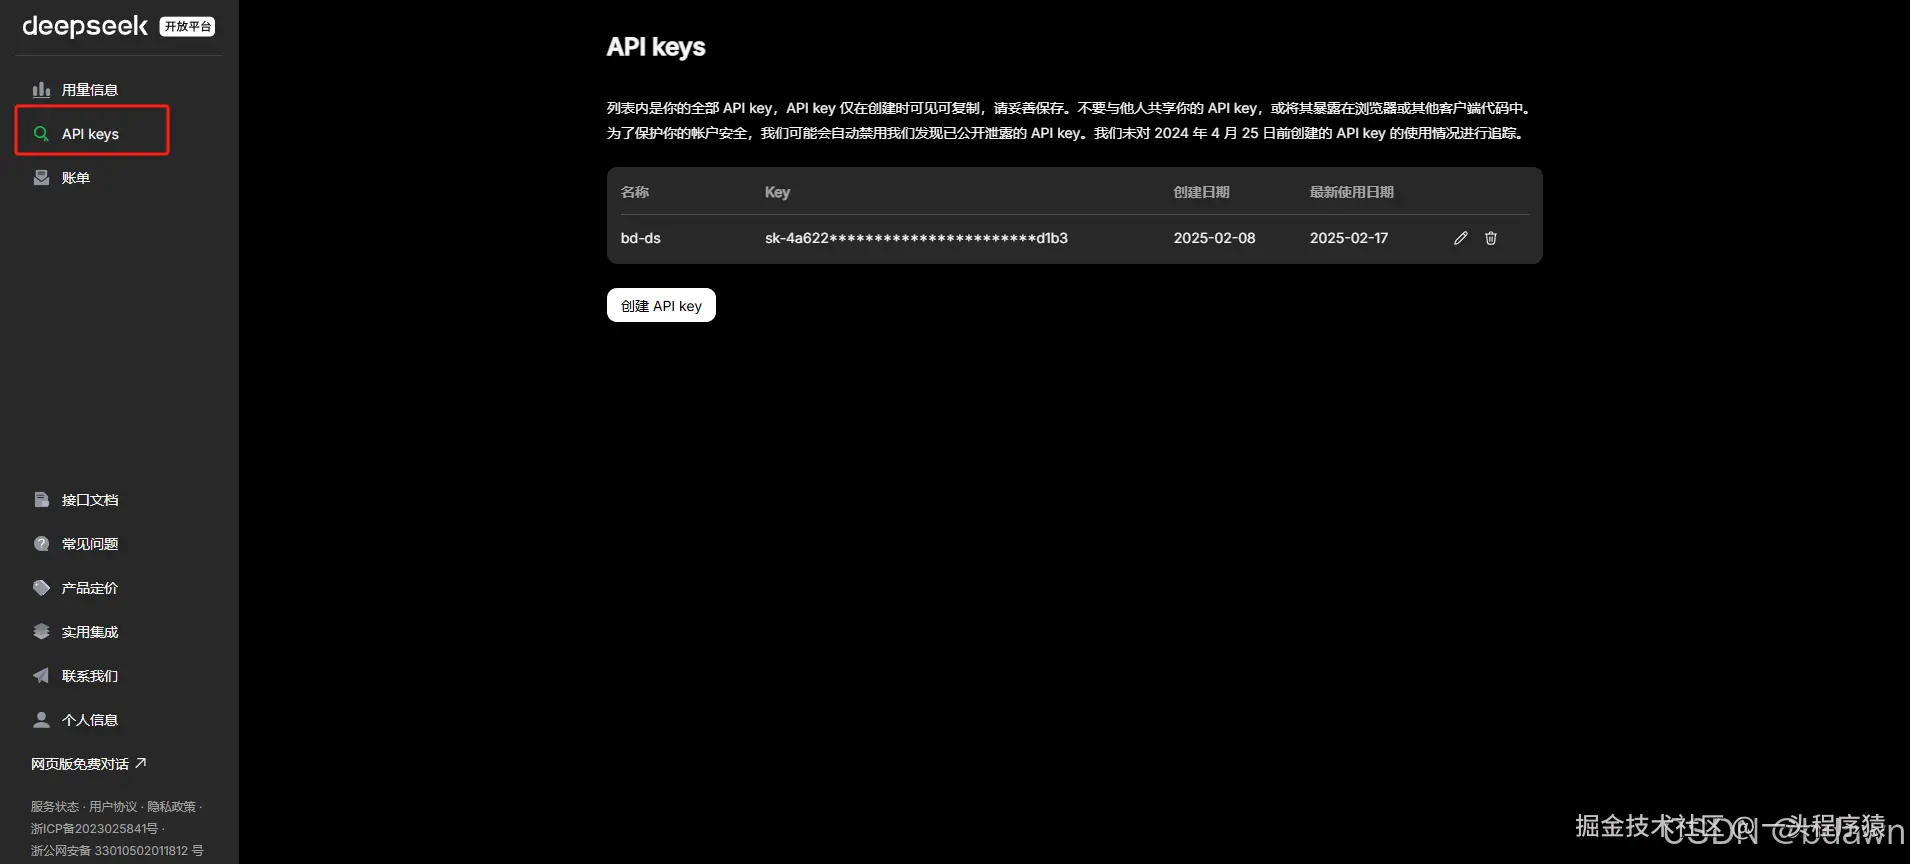Screen dimensions: 1910x864
Task: Click the 开放平台 badge
Action: click(188, 27)
